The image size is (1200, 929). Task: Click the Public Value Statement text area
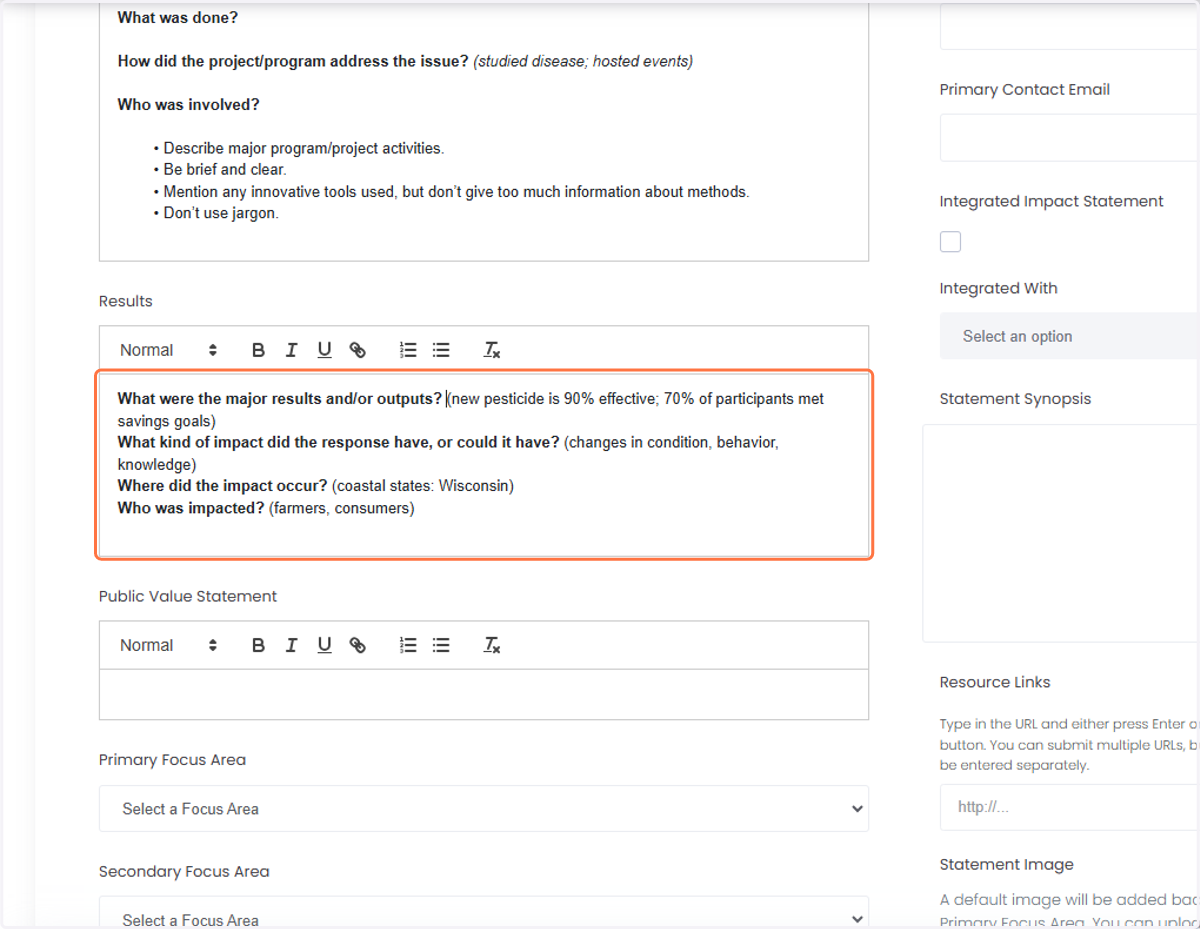(484, 694)
